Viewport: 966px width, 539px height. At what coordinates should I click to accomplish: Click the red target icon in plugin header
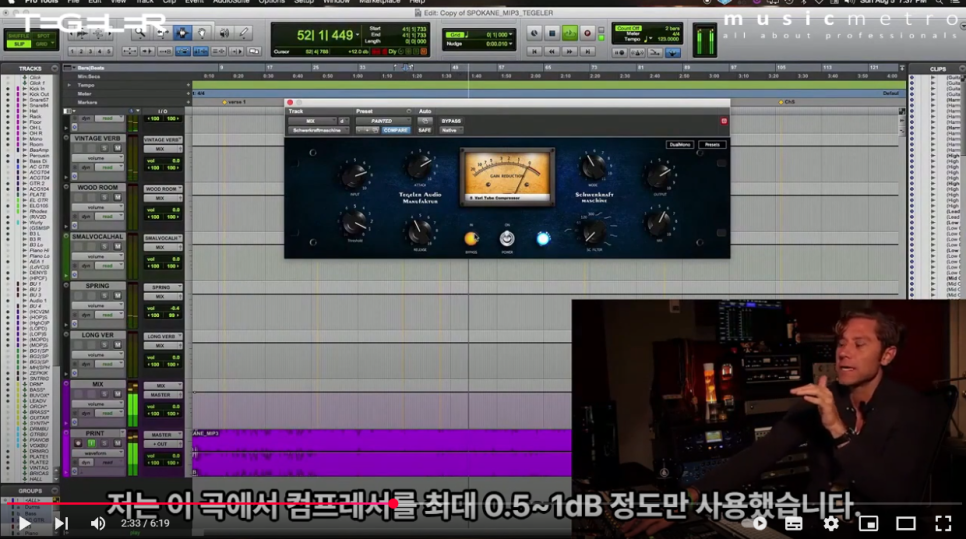[724, 121]
